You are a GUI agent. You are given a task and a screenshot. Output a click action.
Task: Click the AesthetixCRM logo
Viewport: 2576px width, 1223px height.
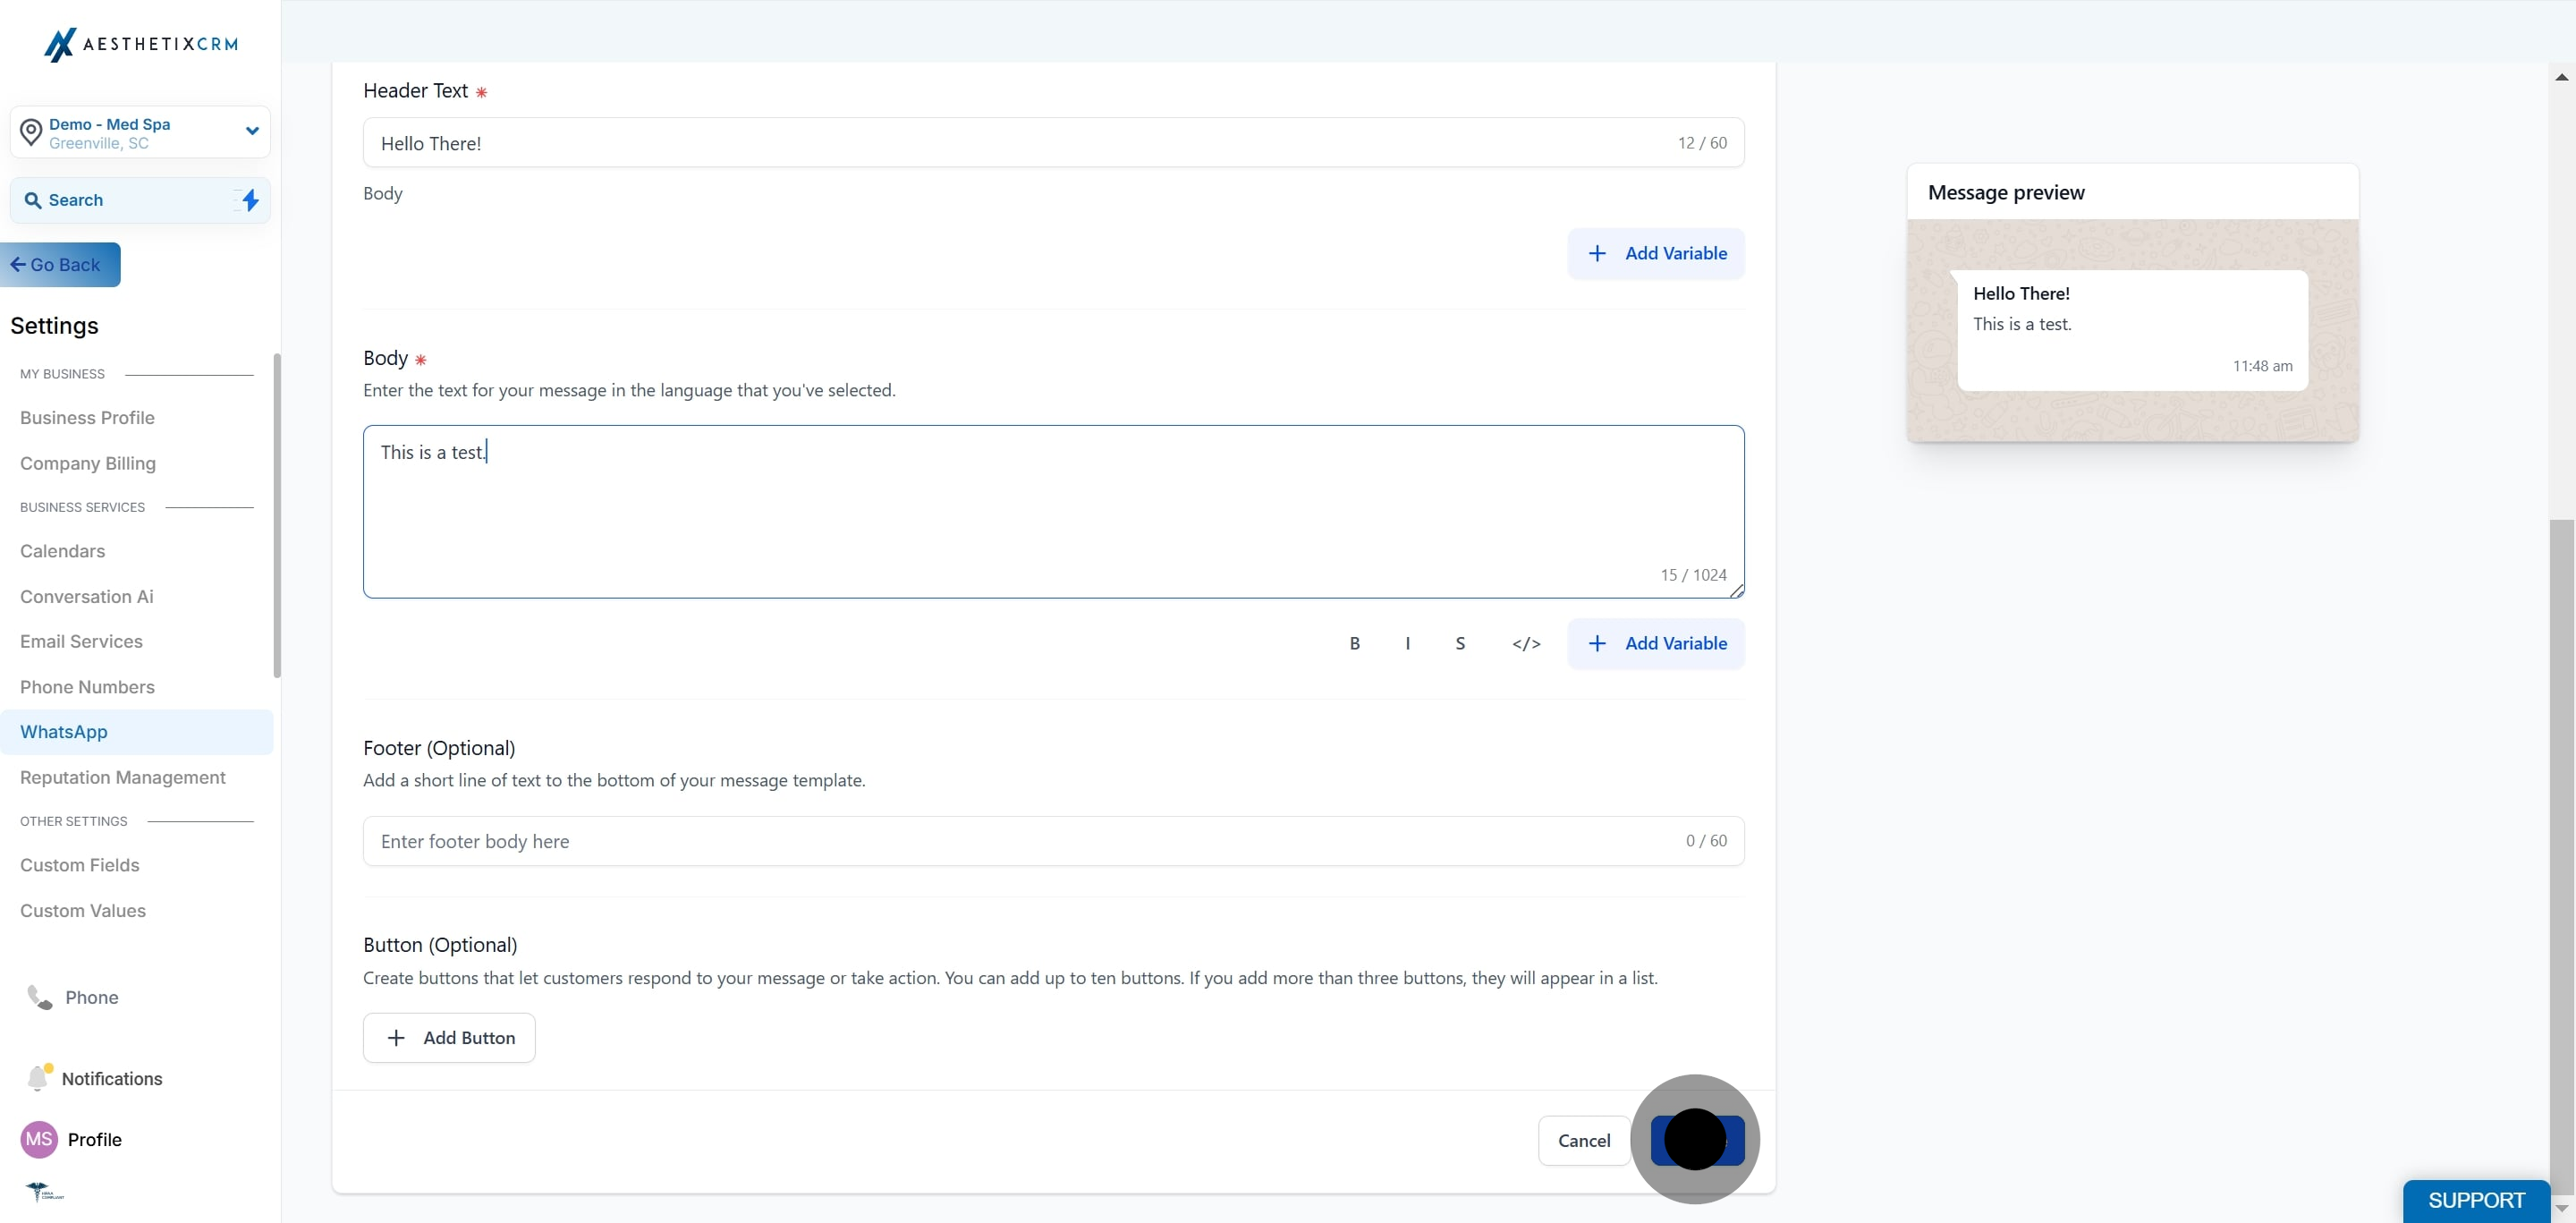(x=140, y=44)
